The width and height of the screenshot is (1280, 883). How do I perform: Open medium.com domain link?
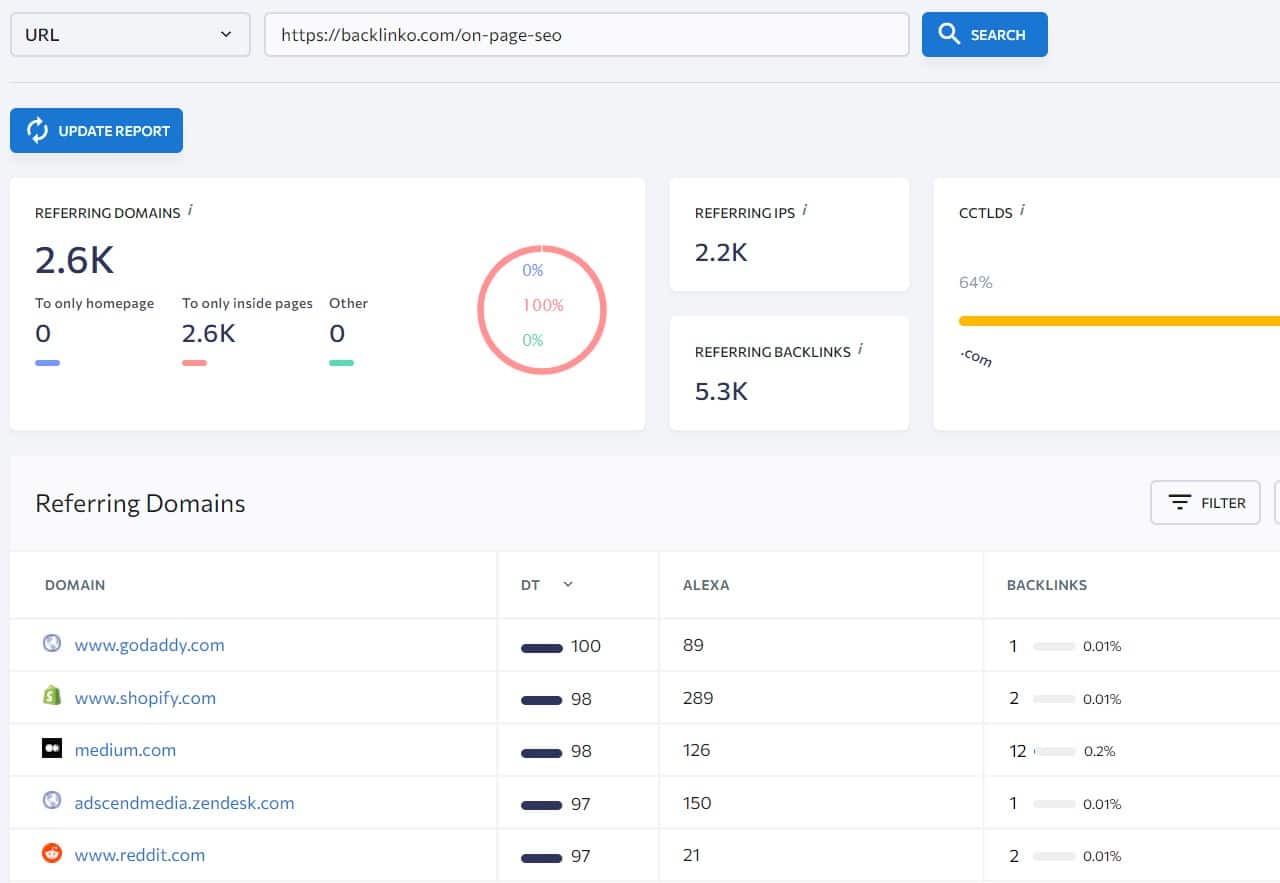click(x=125, y=750)
